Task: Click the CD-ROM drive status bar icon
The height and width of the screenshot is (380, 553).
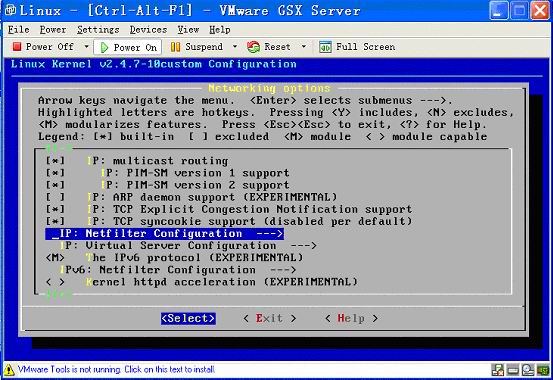Action: [528, 370]
